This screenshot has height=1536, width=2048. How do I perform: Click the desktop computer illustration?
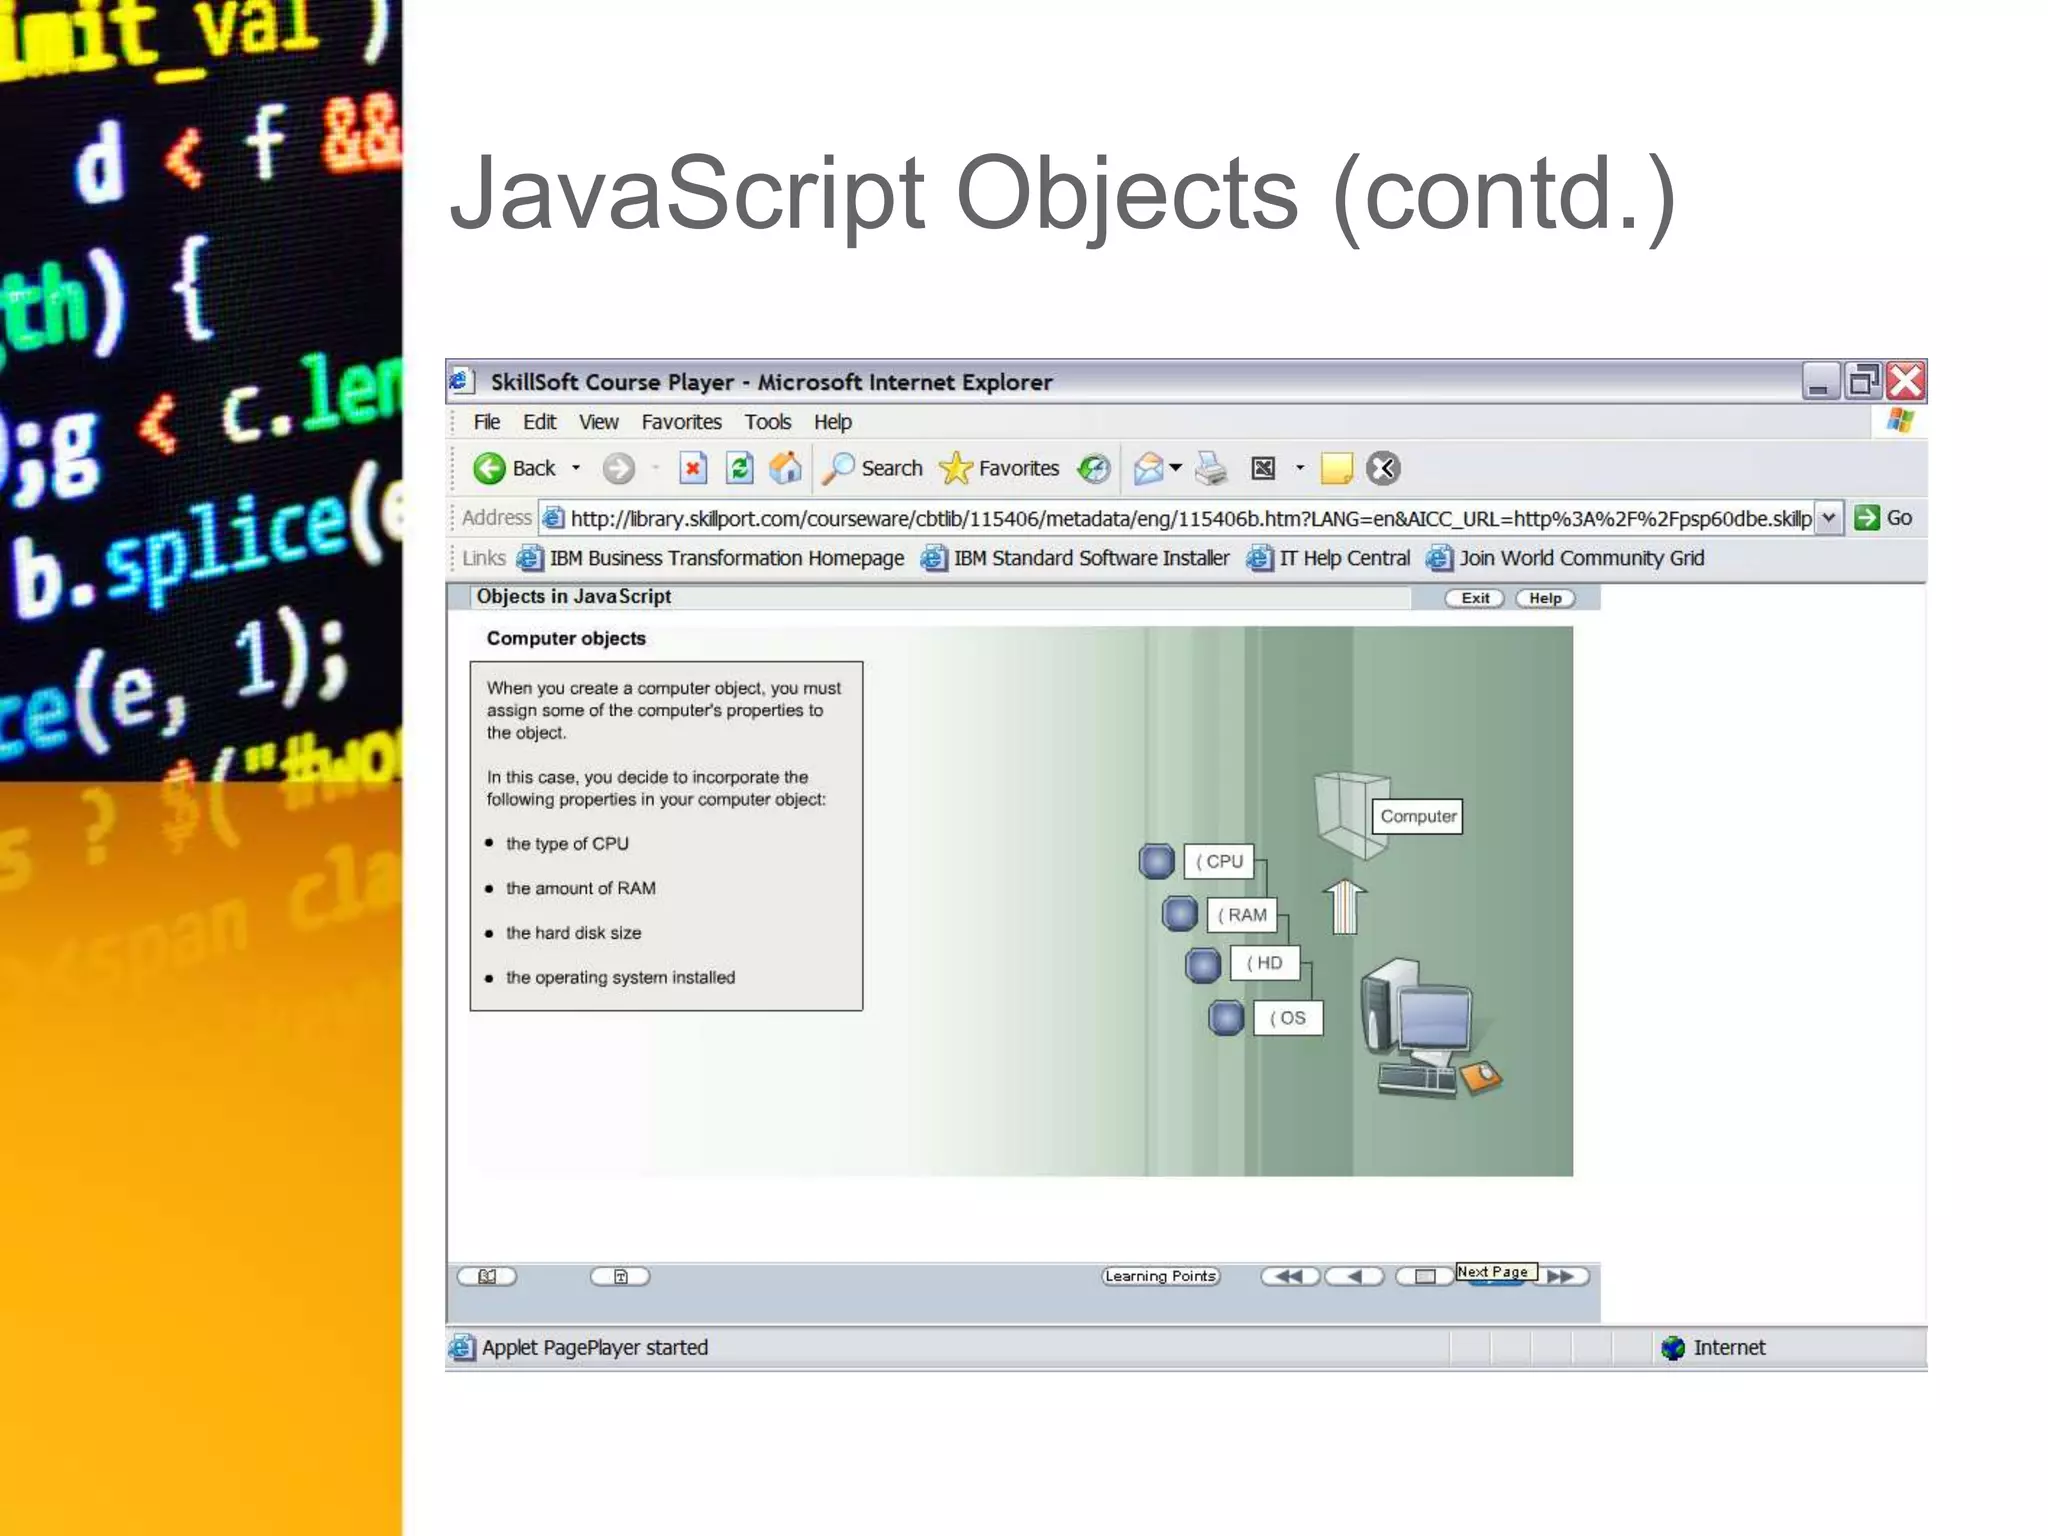point(1430,1028)
